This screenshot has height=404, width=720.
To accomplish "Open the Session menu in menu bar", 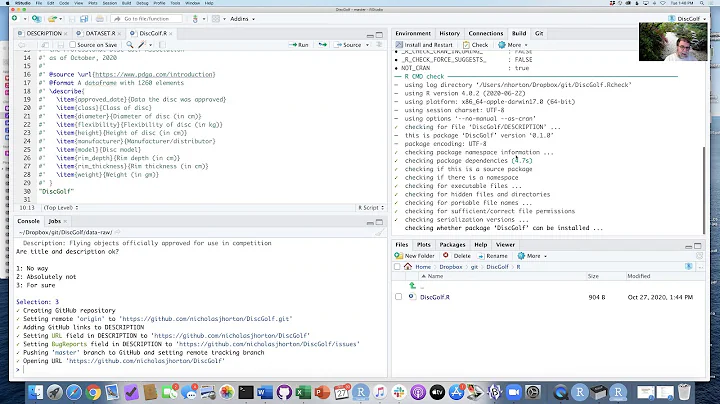I will point(109,3).
